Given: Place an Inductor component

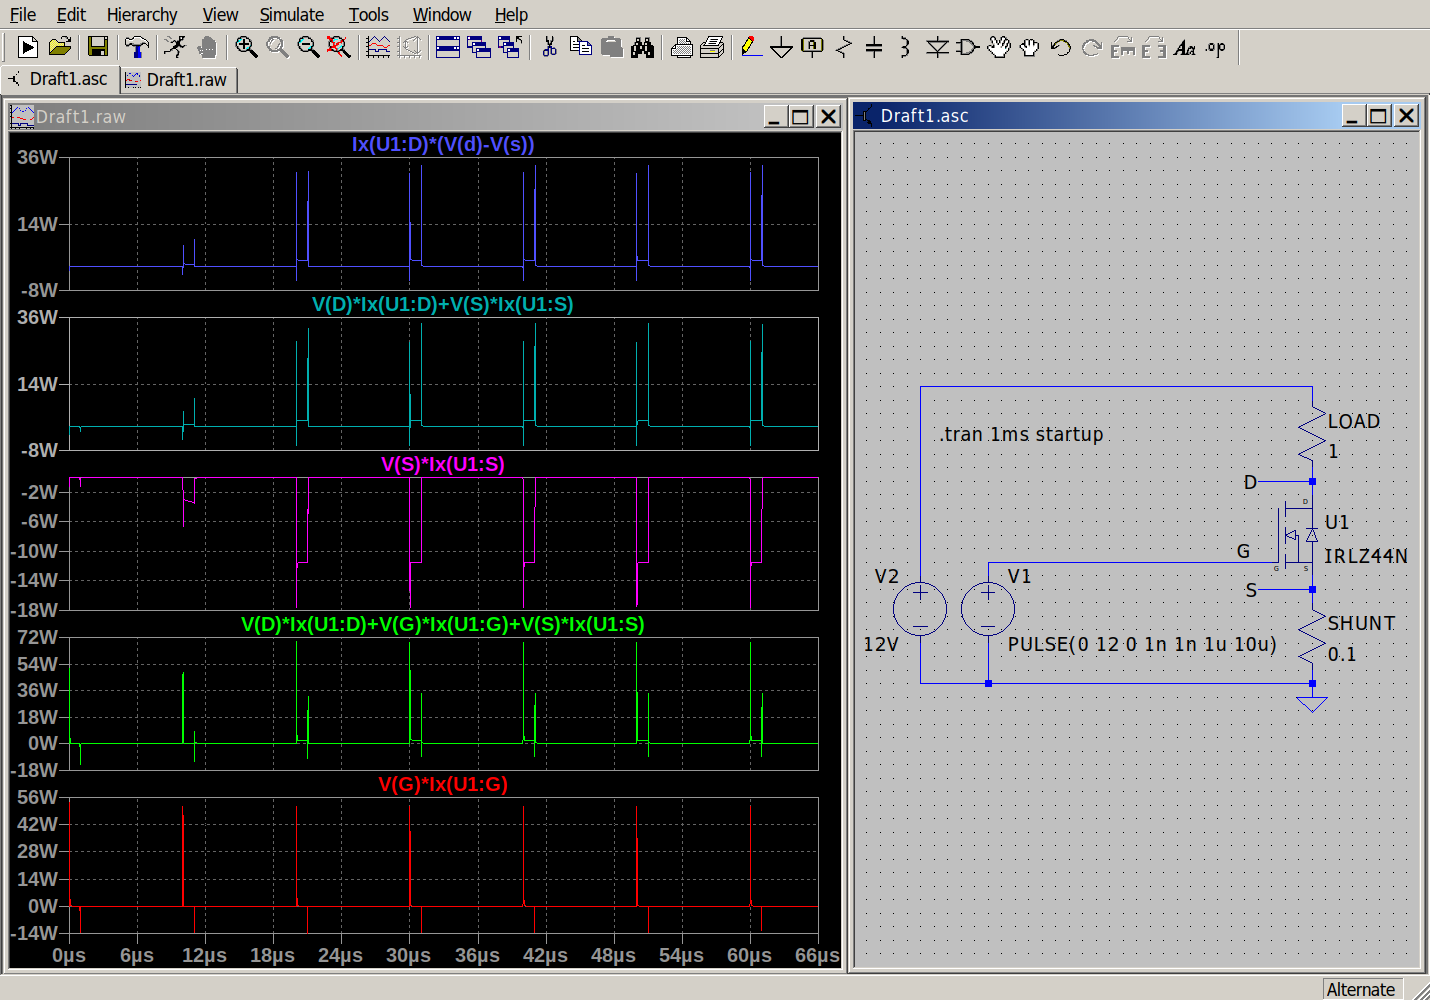Looking at the screenshot, I should (904, 47).
